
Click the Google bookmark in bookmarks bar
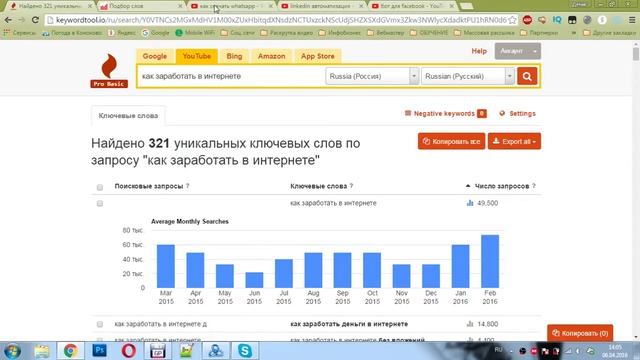[156, 33]
